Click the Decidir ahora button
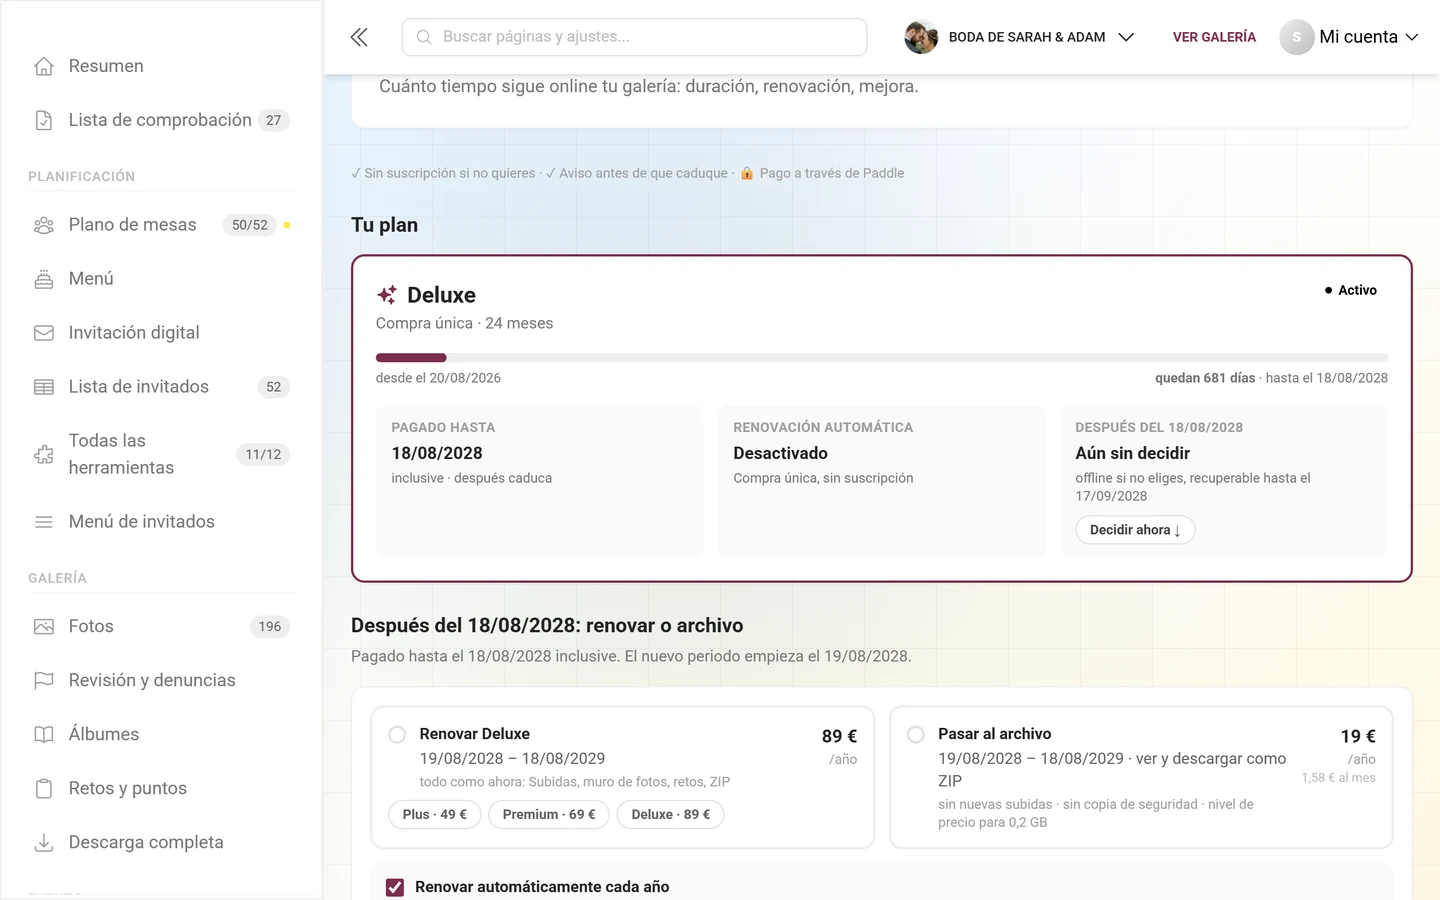Screen dimensions: 1440x900 pos(1135,530)
